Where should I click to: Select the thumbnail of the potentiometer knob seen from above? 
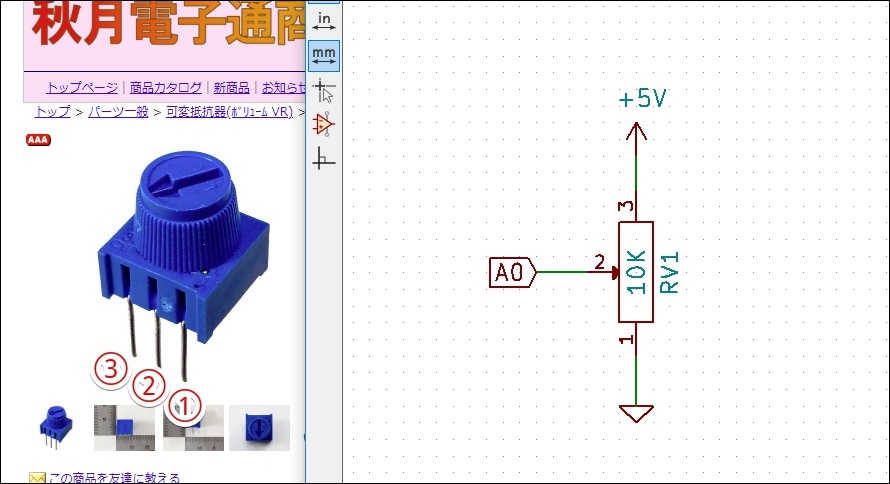(x=259, y=428)
